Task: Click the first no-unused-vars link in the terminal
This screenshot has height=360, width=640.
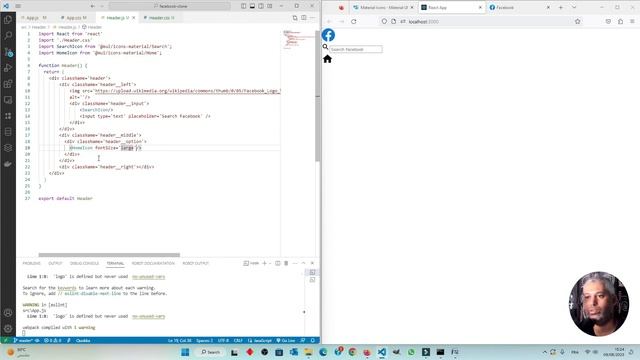Action: click(x=149, y=277)
